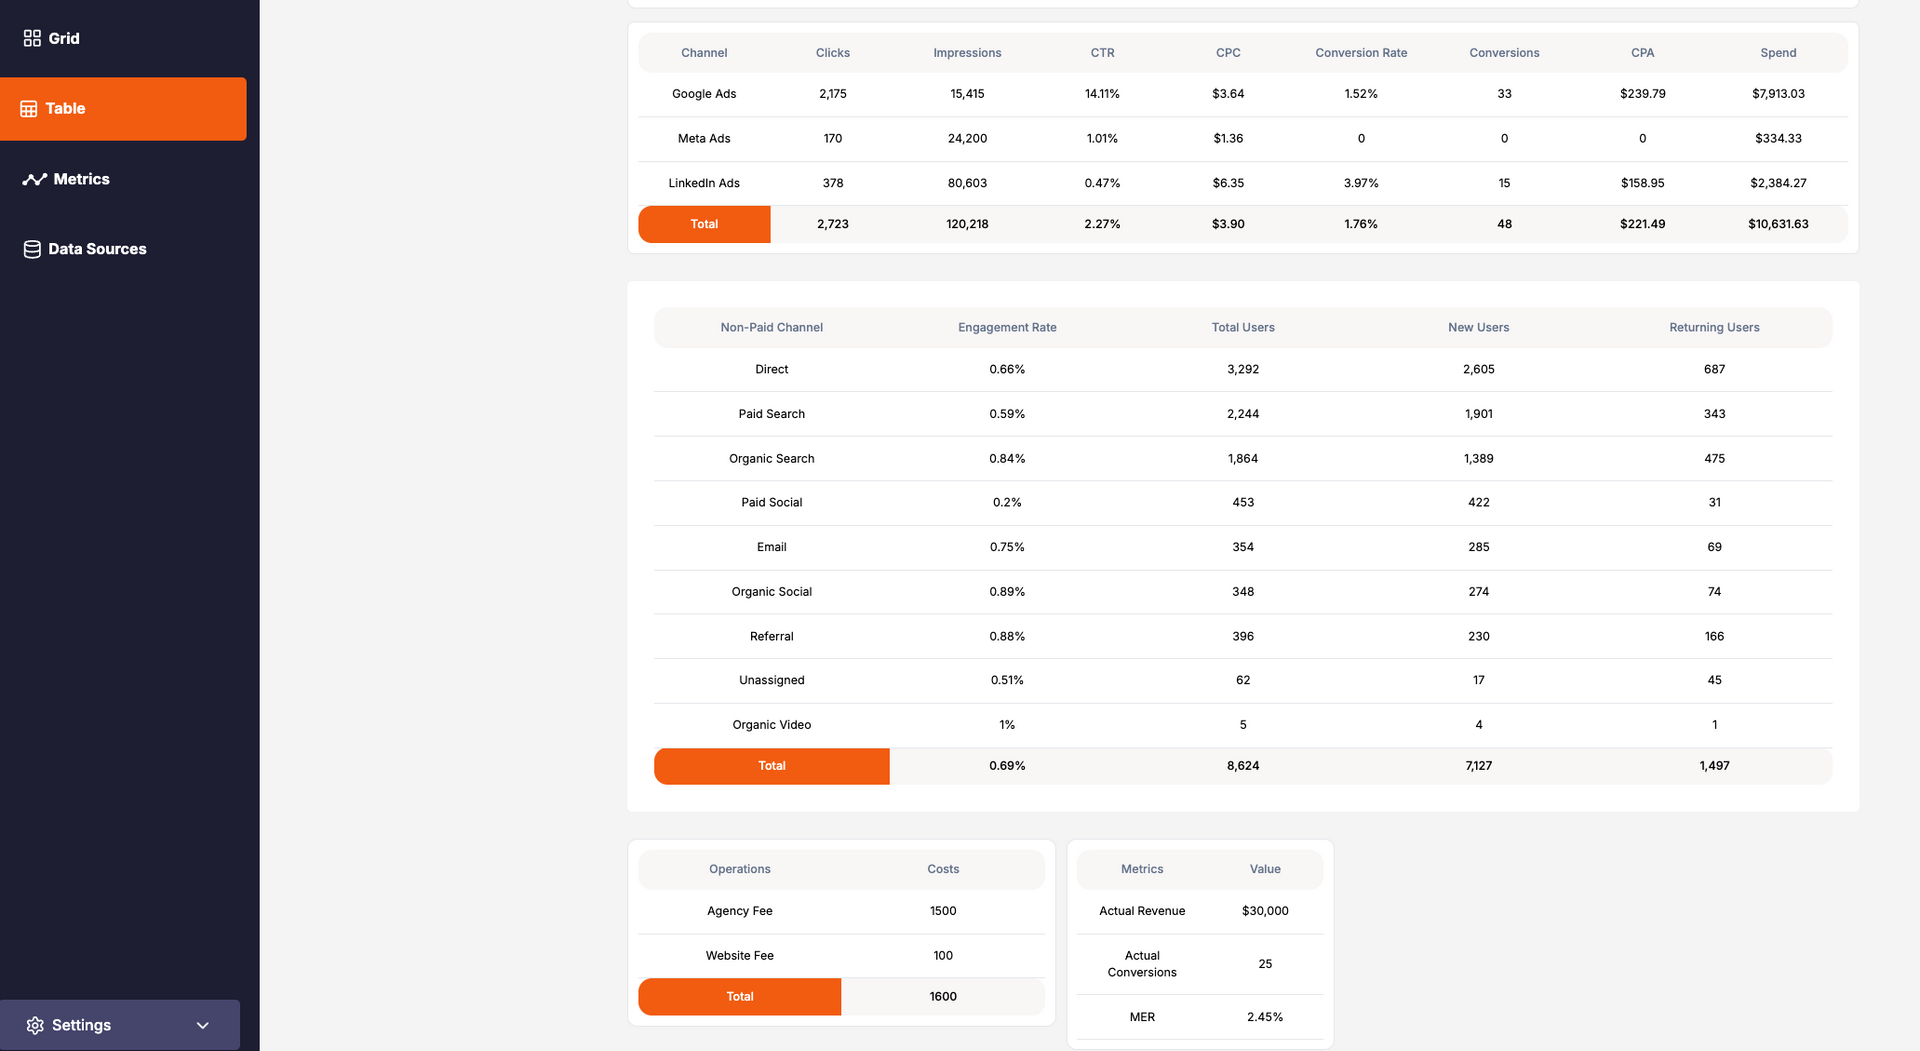Click the Spend column header
Image resolution: width=1920 pixels, height=1051 pixels.
(x=1778, y=53)
